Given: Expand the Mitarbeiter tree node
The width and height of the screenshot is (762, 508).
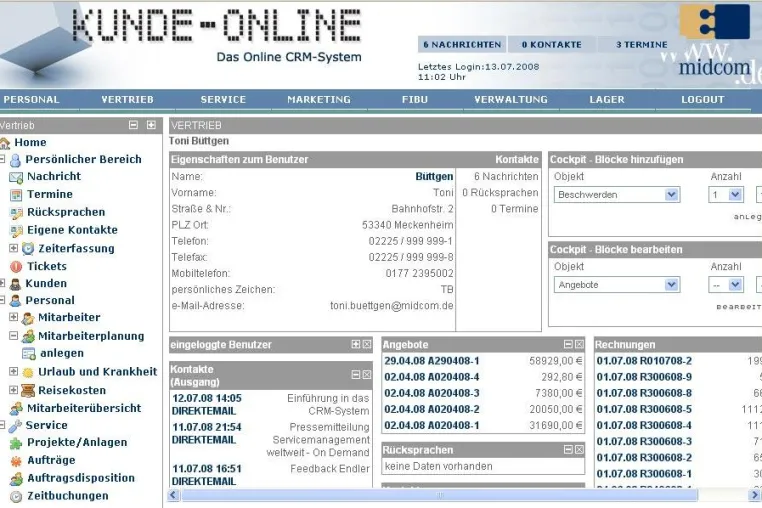Looking at the screenshot, I should pos(14,317).
